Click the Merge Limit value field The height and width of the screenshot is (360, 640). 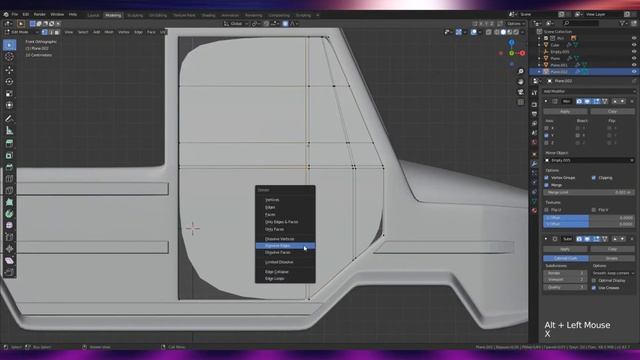(x=589, y=192)
